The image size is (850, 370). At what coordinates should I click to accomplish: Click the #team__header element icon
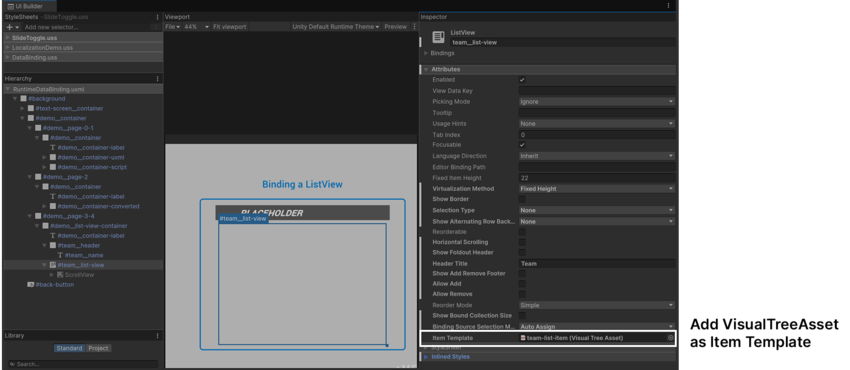tap(53, 245)
